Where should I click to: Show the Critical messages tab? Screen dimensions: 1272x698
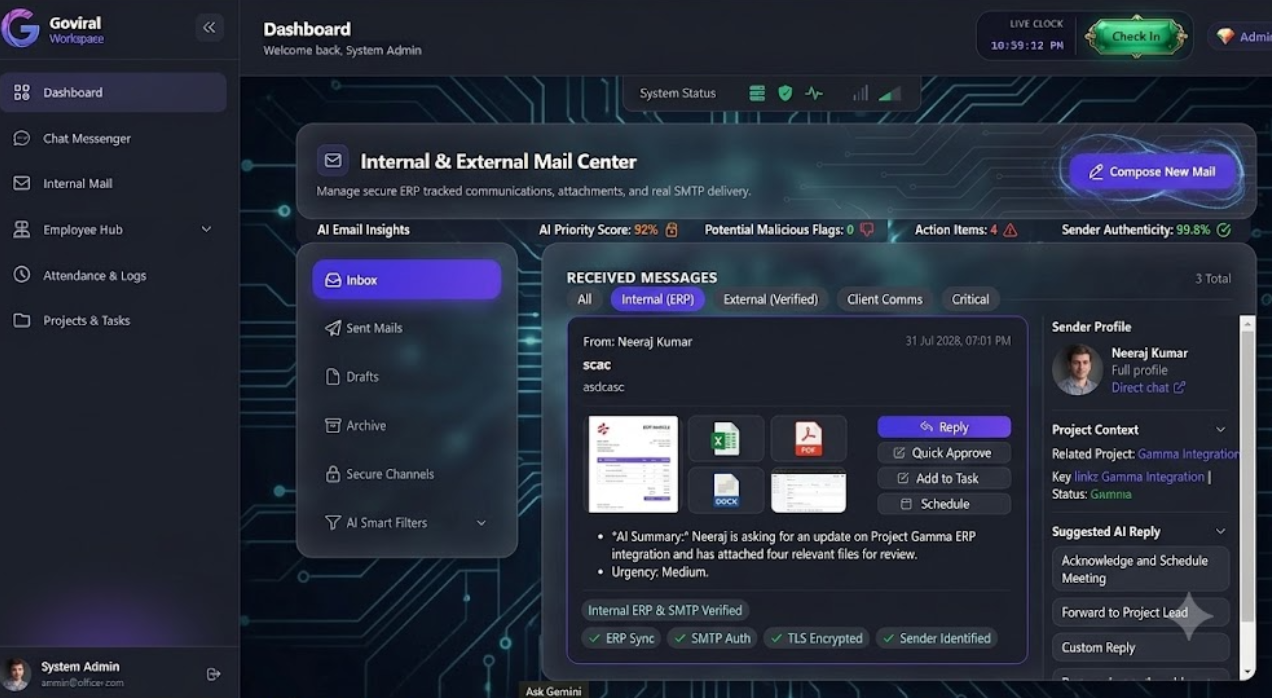tap(970, 299)
